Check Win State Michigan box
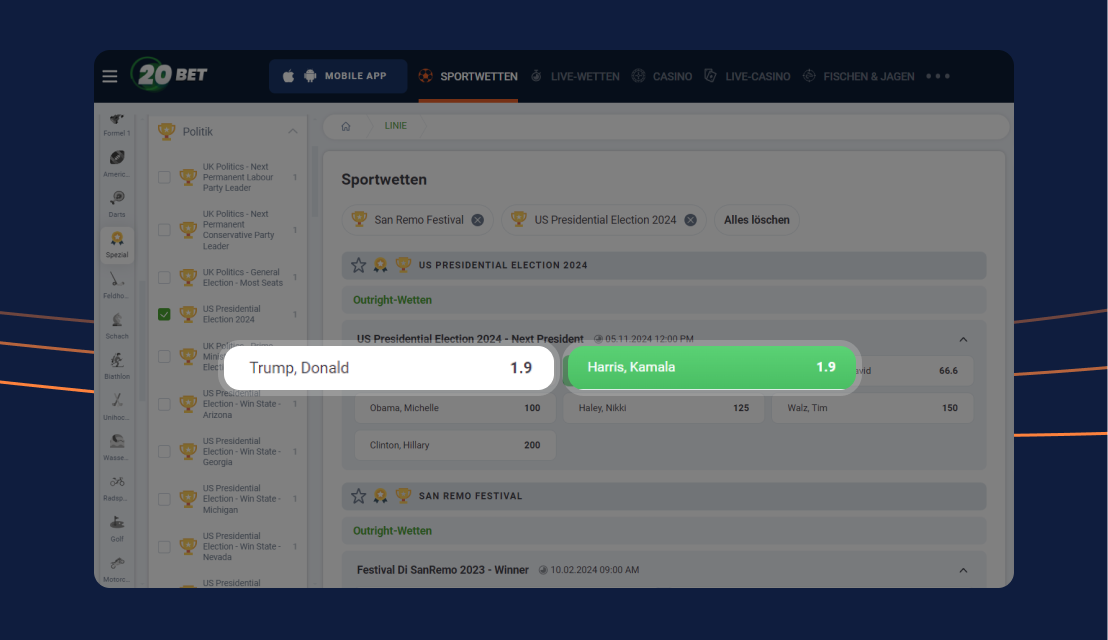 (164, 499)
